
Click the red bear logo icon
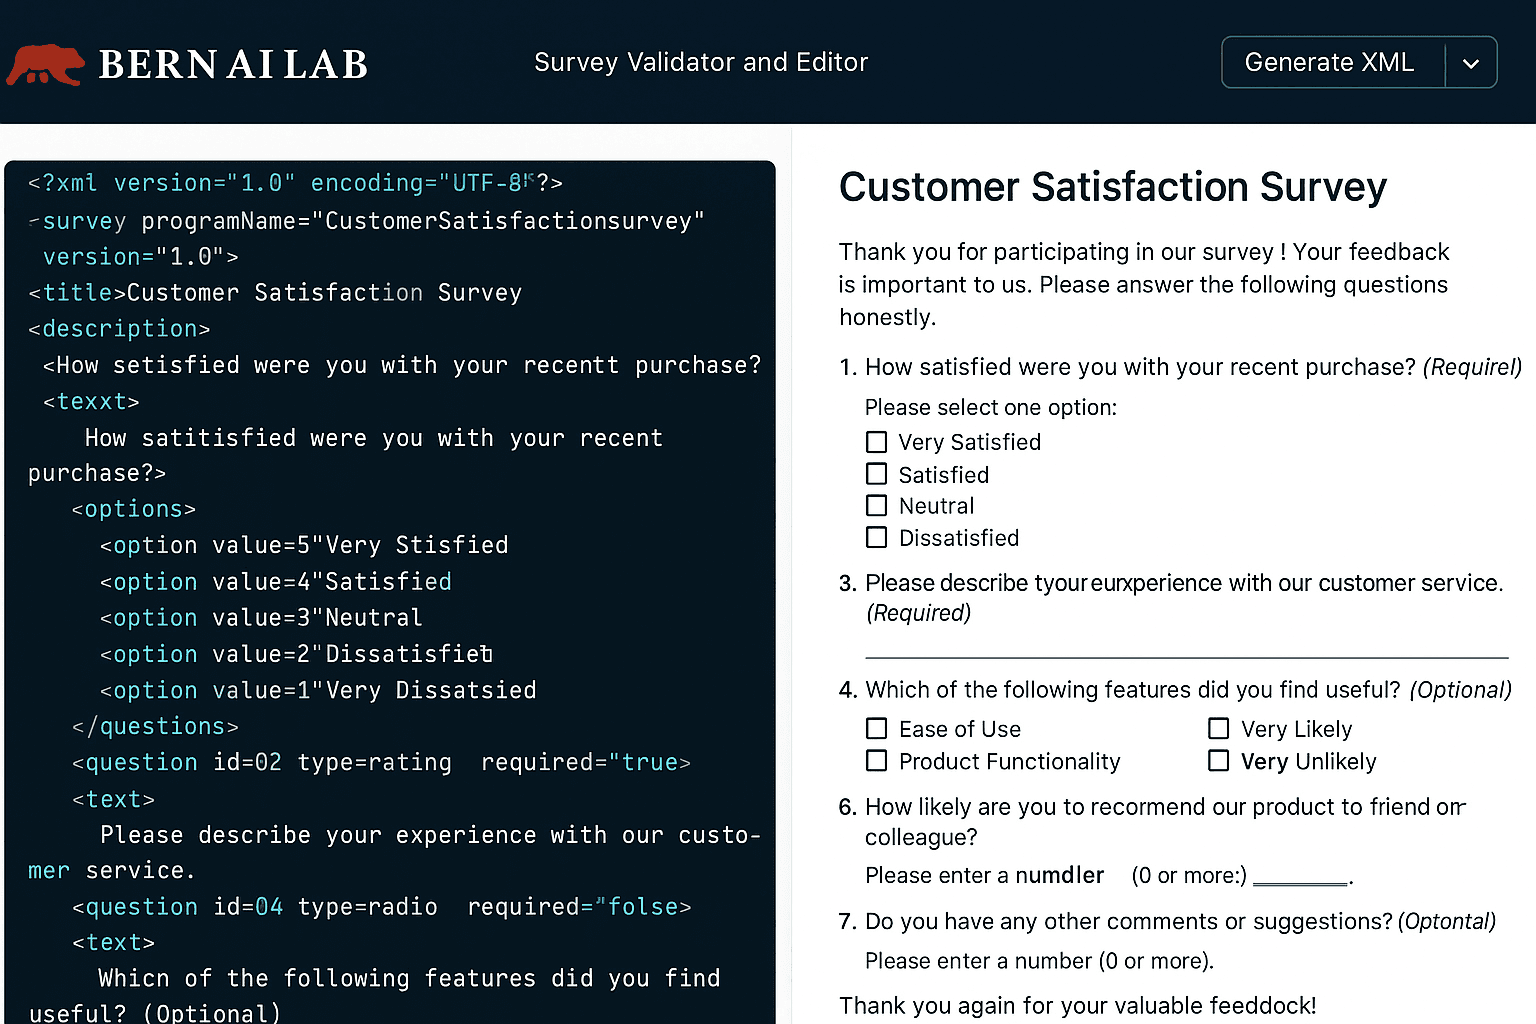point(46,65)
